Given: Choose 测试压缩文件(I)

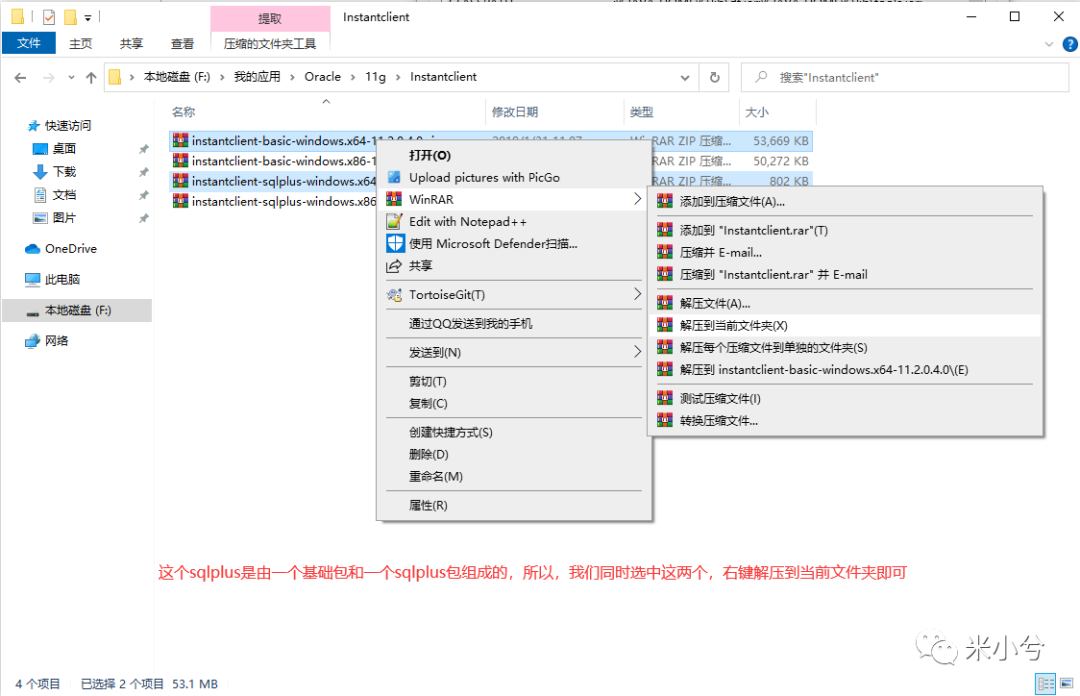Looking at the screenshot, I should [x=845, y=398].
